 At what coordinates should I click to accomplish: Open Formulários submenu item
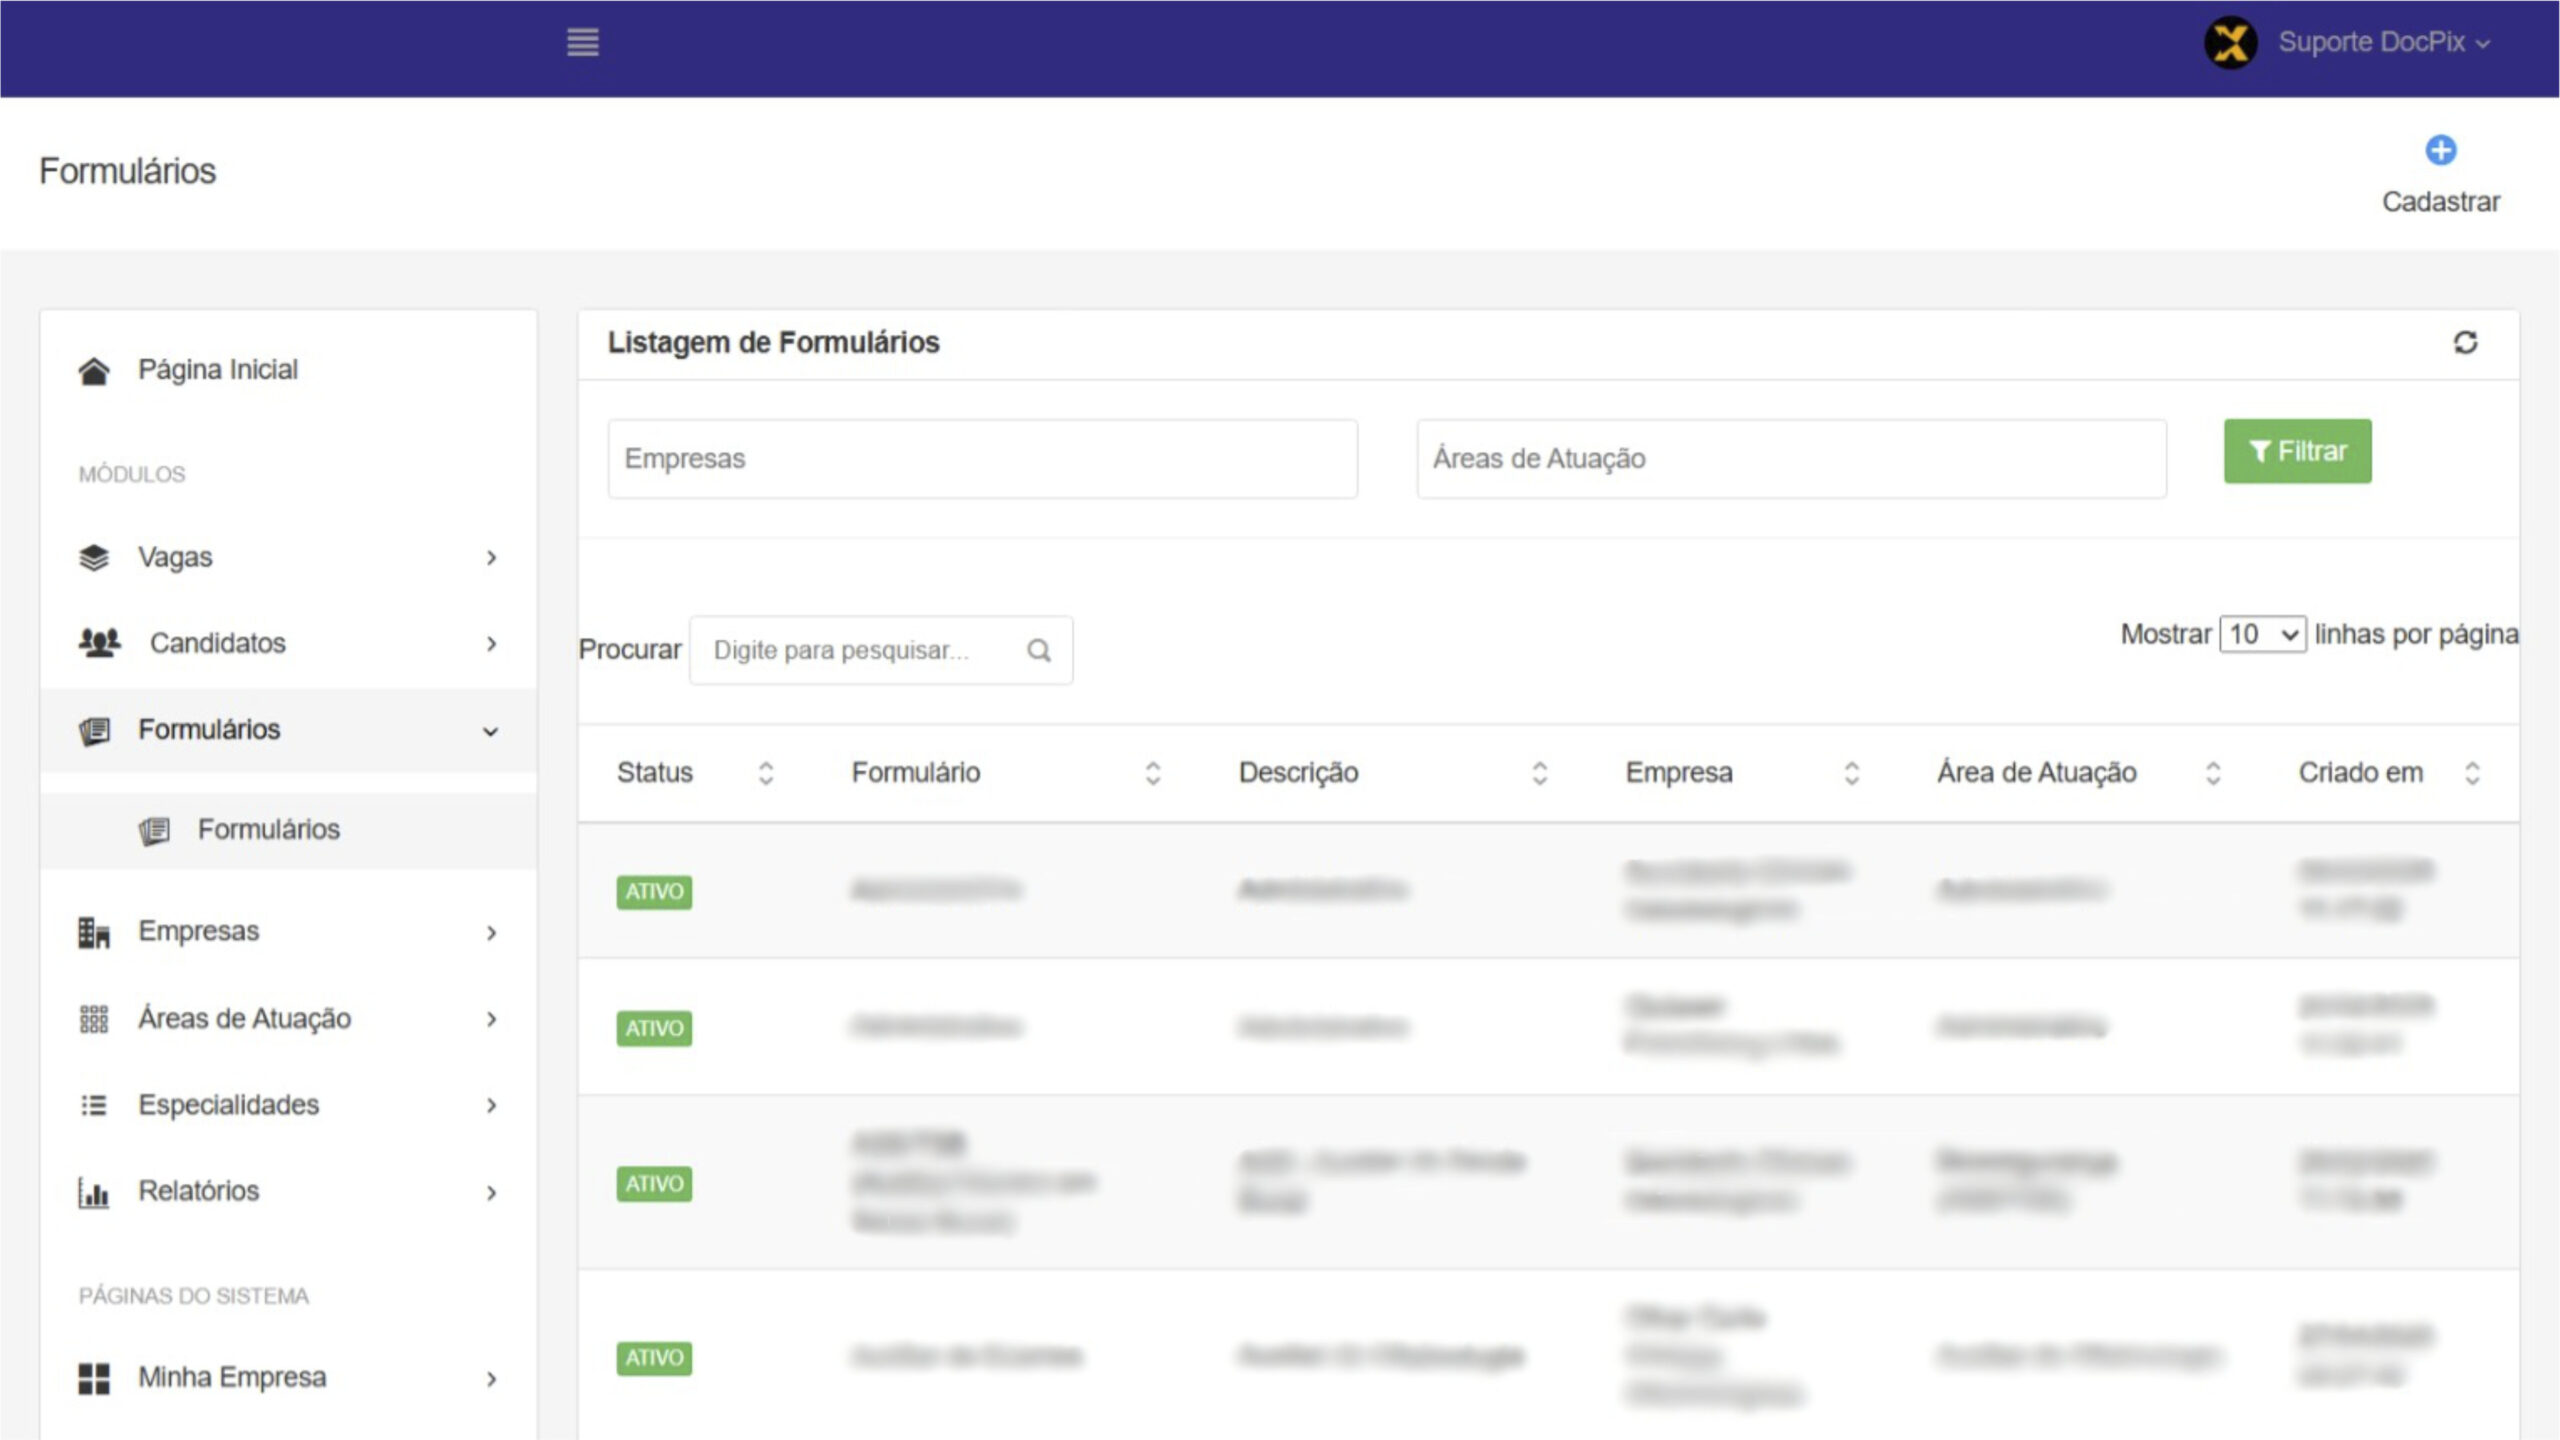point(268,830)
